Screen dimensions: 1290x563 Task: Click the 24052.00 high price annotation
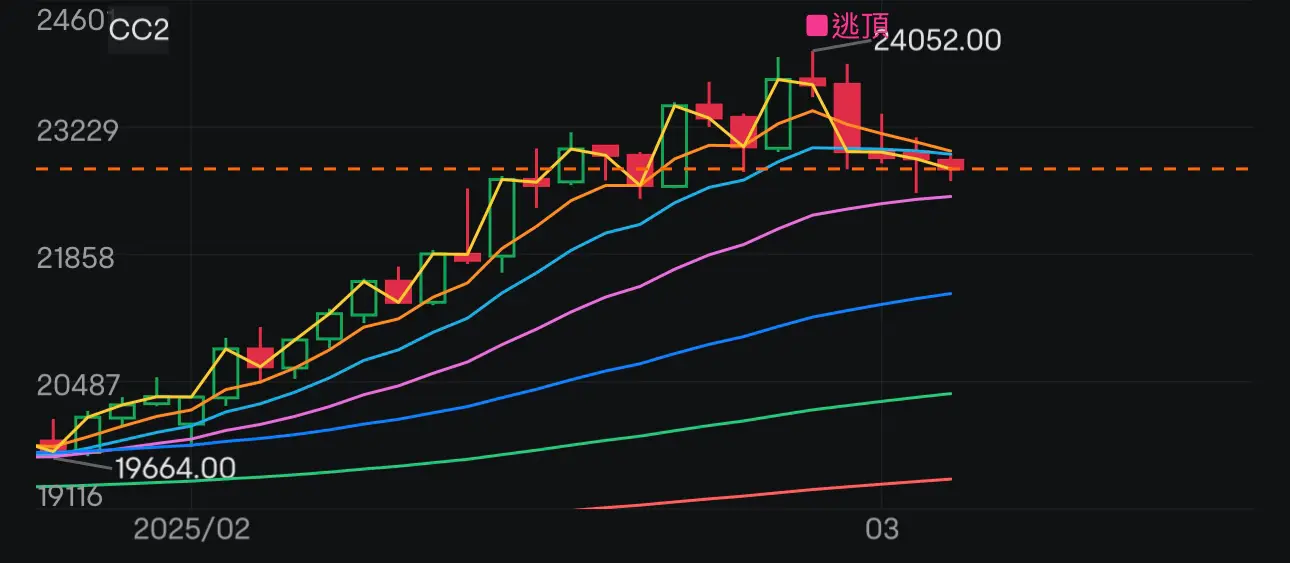point(936,40)
